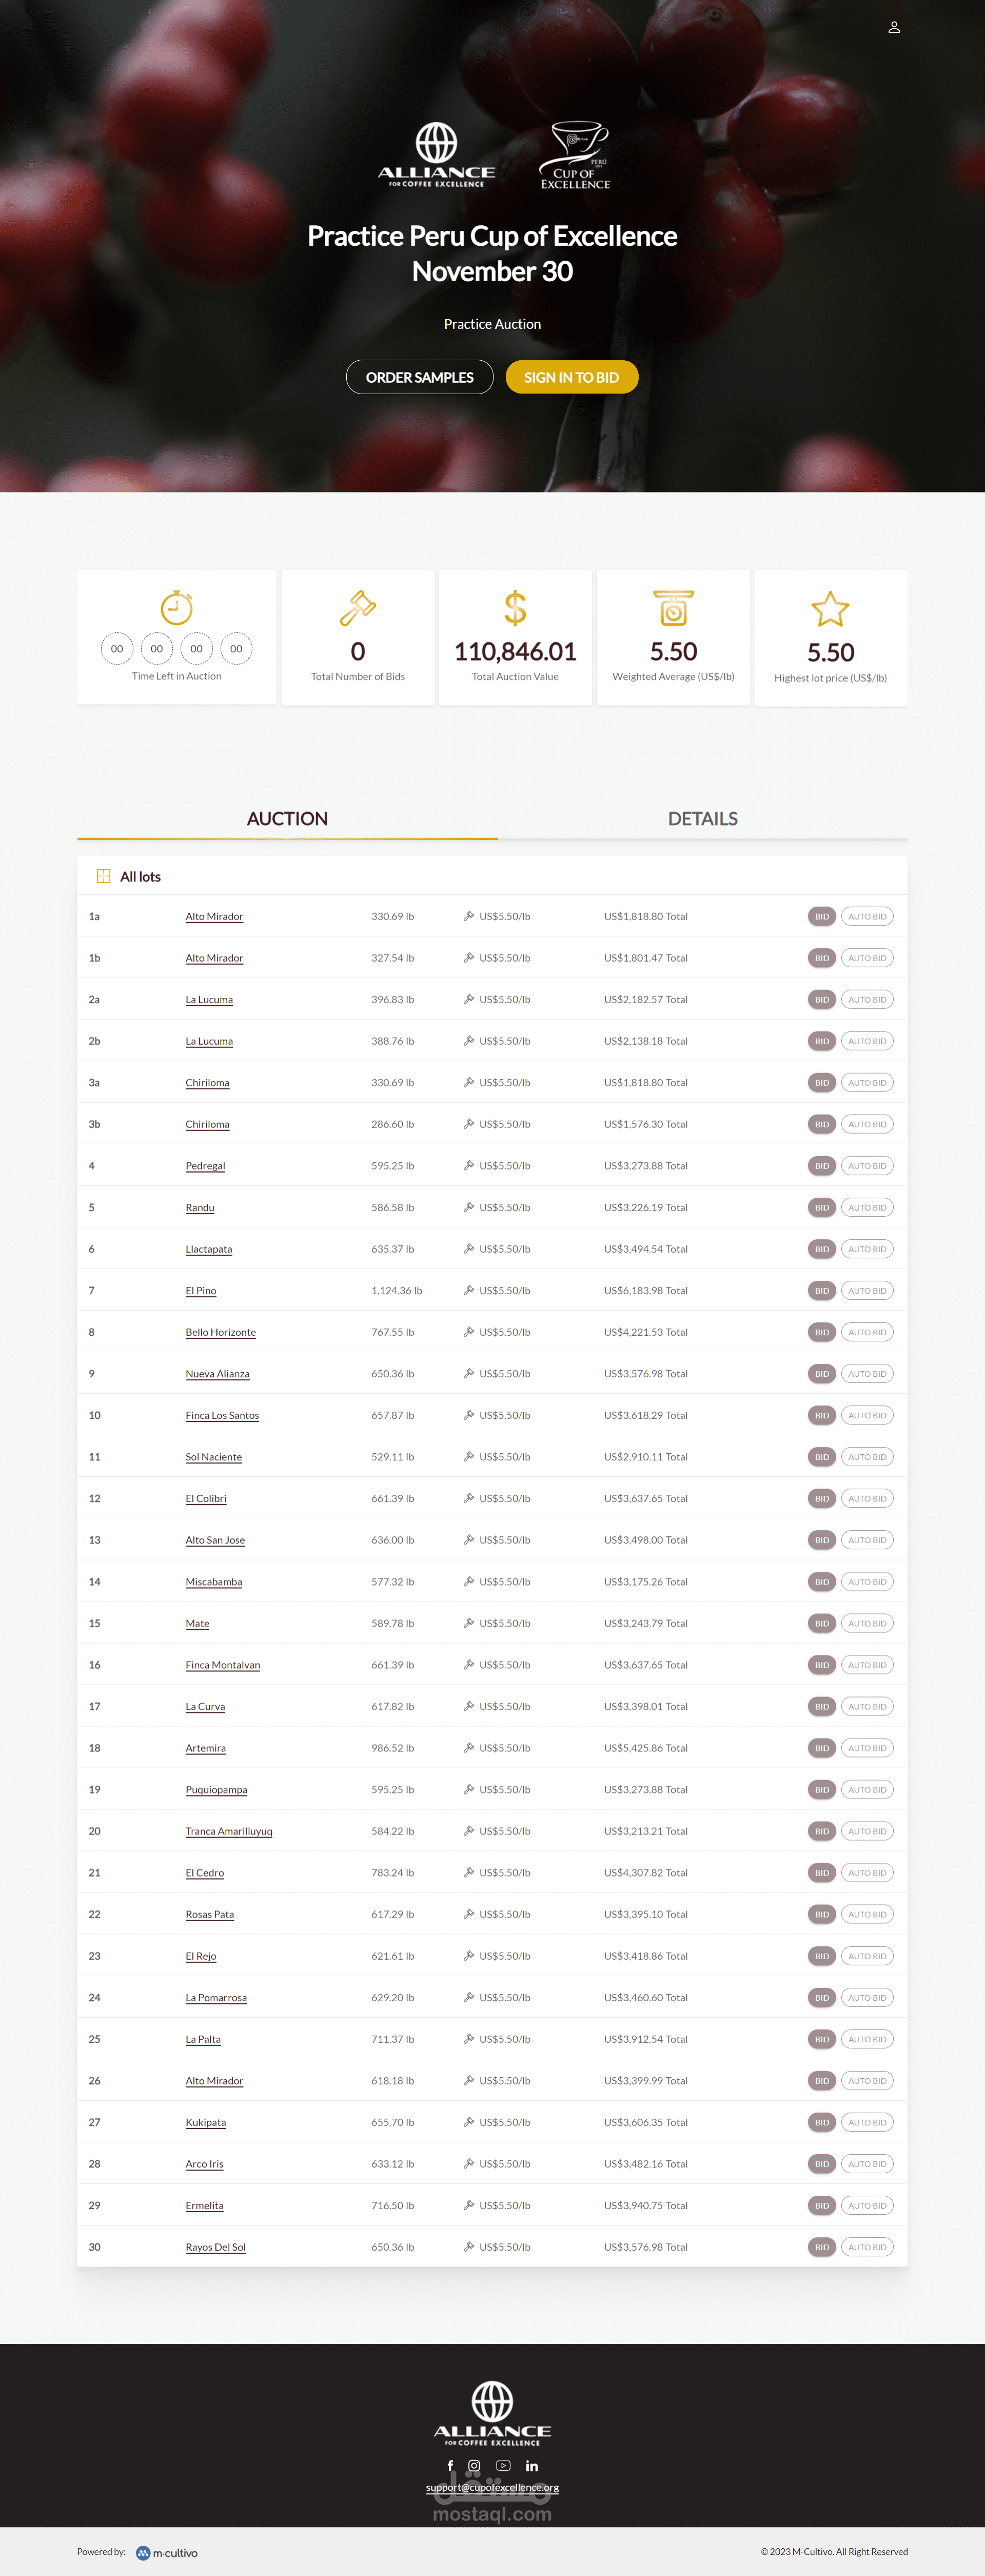Click the All lots grid icon
Viewport: 985px width, 2576px height.
(103, 876)
